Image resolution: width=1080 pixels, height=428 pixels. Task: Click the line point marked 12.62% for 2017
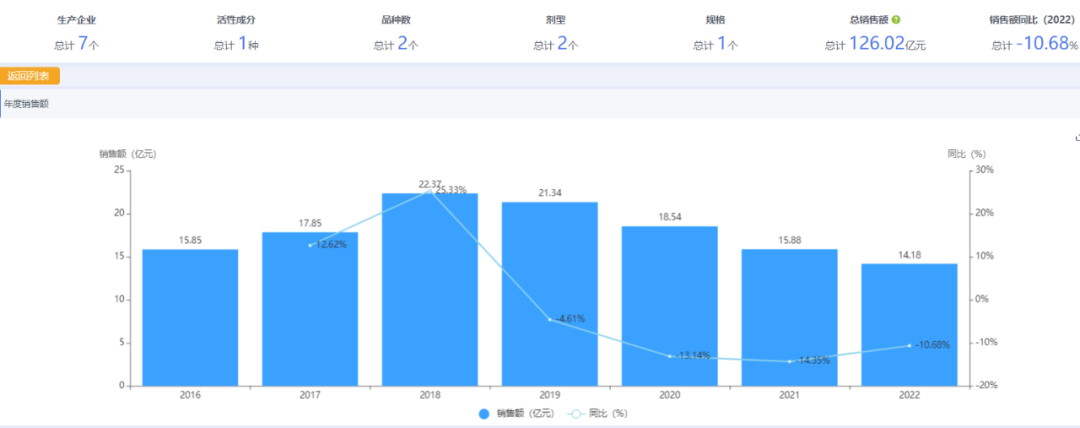(x=310, y=245)
